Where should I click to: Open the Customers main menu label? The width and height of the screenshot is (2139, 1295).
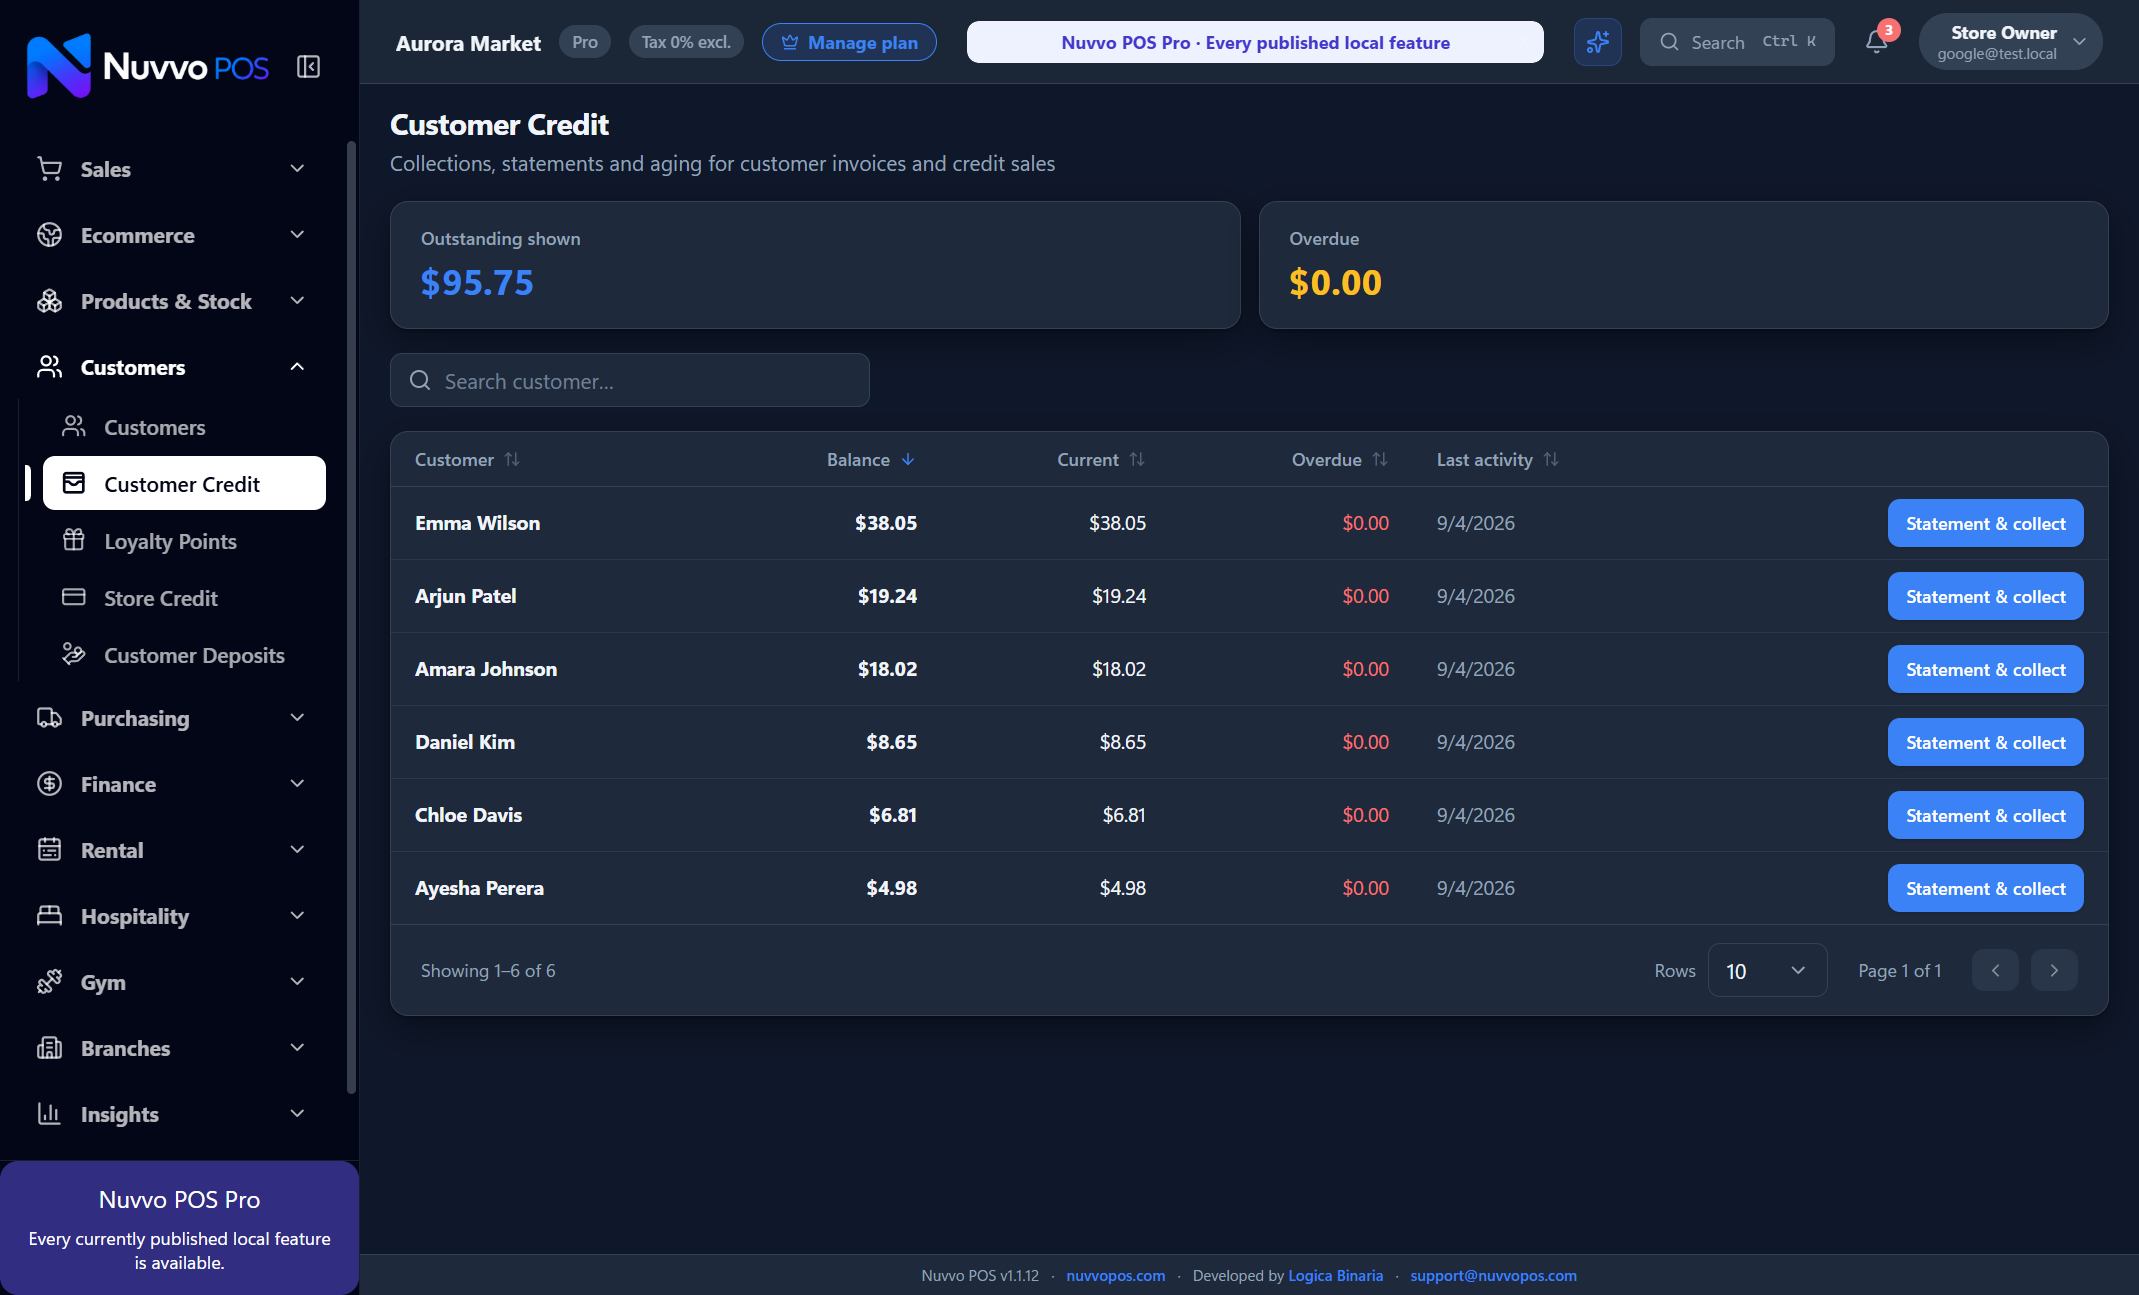133,367
